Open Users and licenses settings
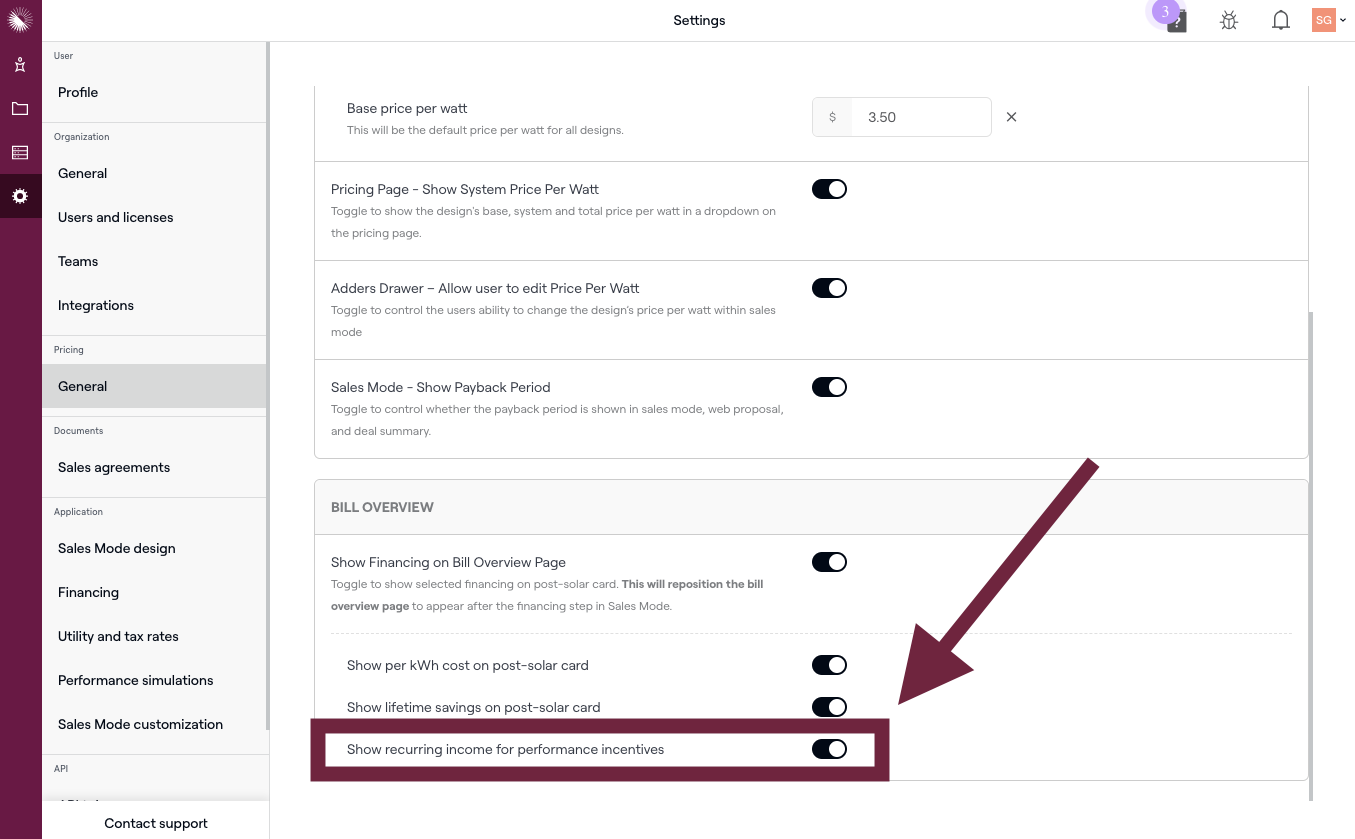Image resolution: width=1355 pixels, height=839 pixels. pyautogui.click(x=116, y=217)
